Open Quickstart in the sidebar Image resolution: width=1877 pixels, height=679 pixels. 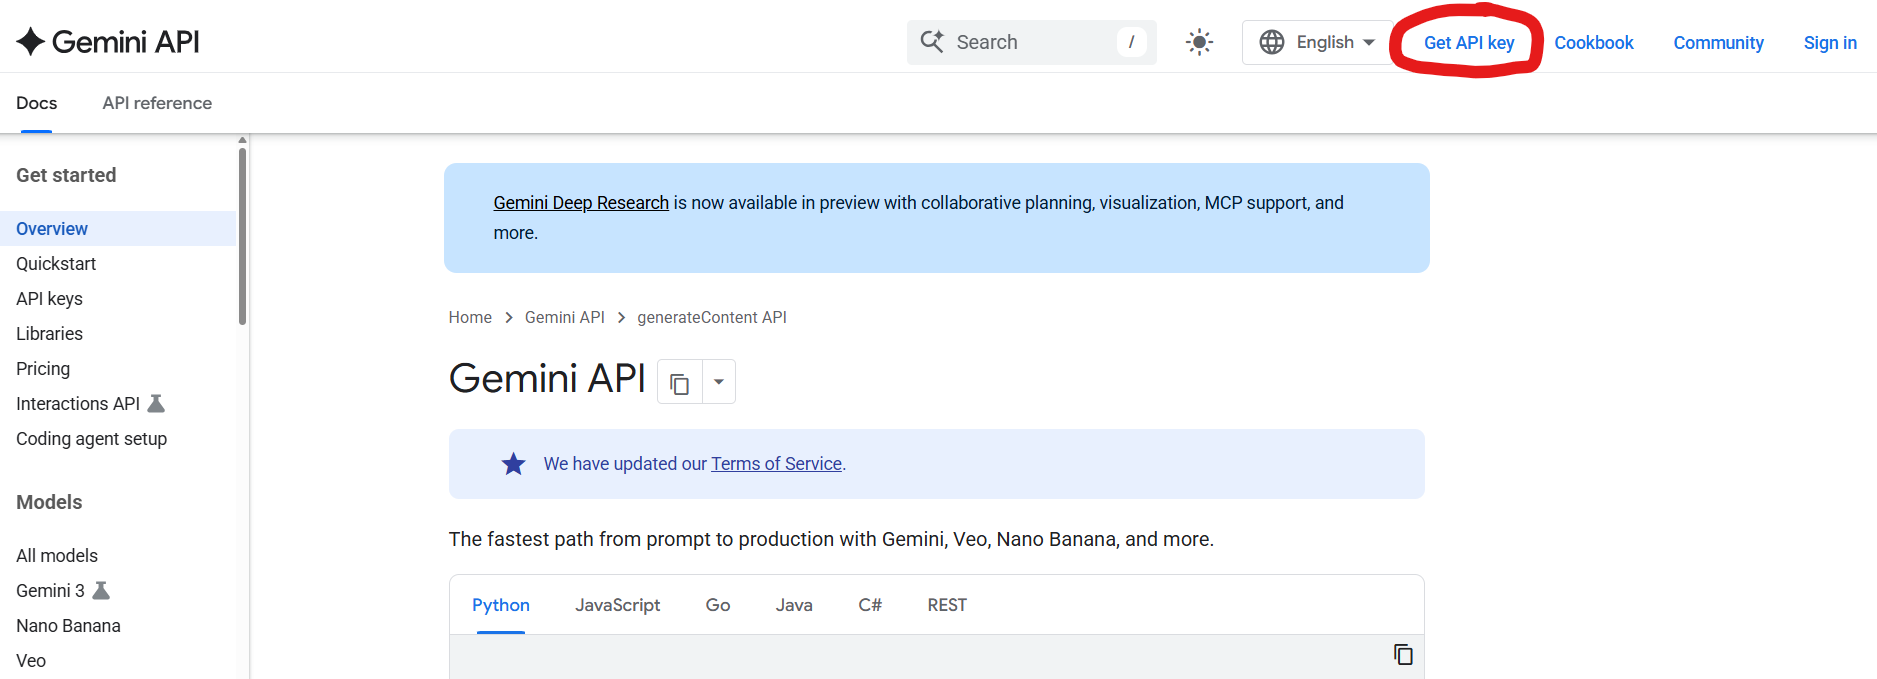56,264
